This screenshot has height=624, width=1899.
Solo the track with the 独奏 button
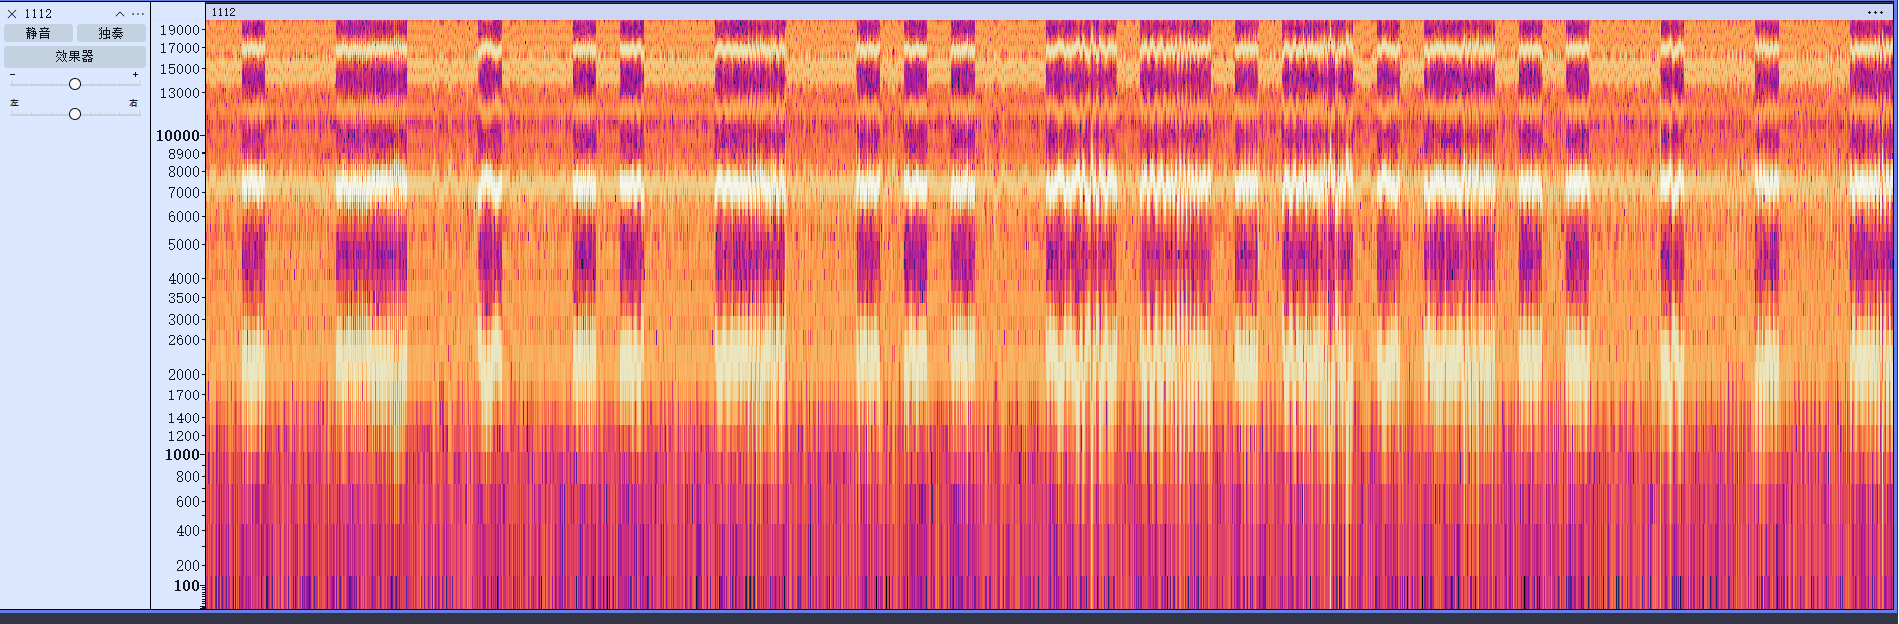tap(111, 33)
